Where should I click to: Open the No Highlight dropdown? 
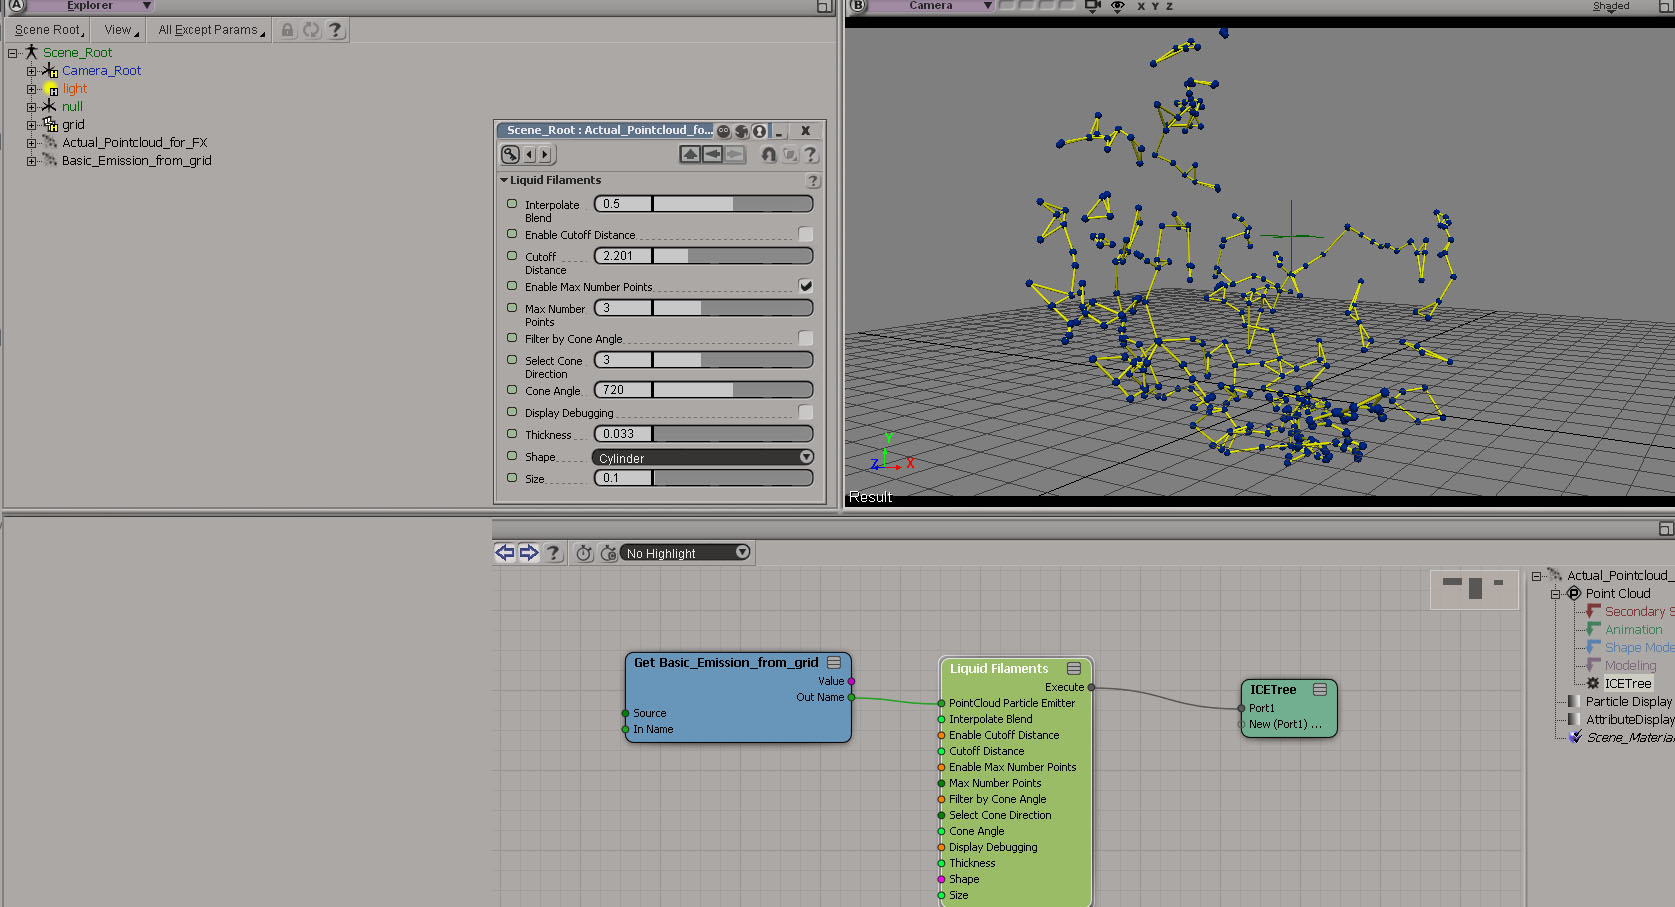coord(686,553)
